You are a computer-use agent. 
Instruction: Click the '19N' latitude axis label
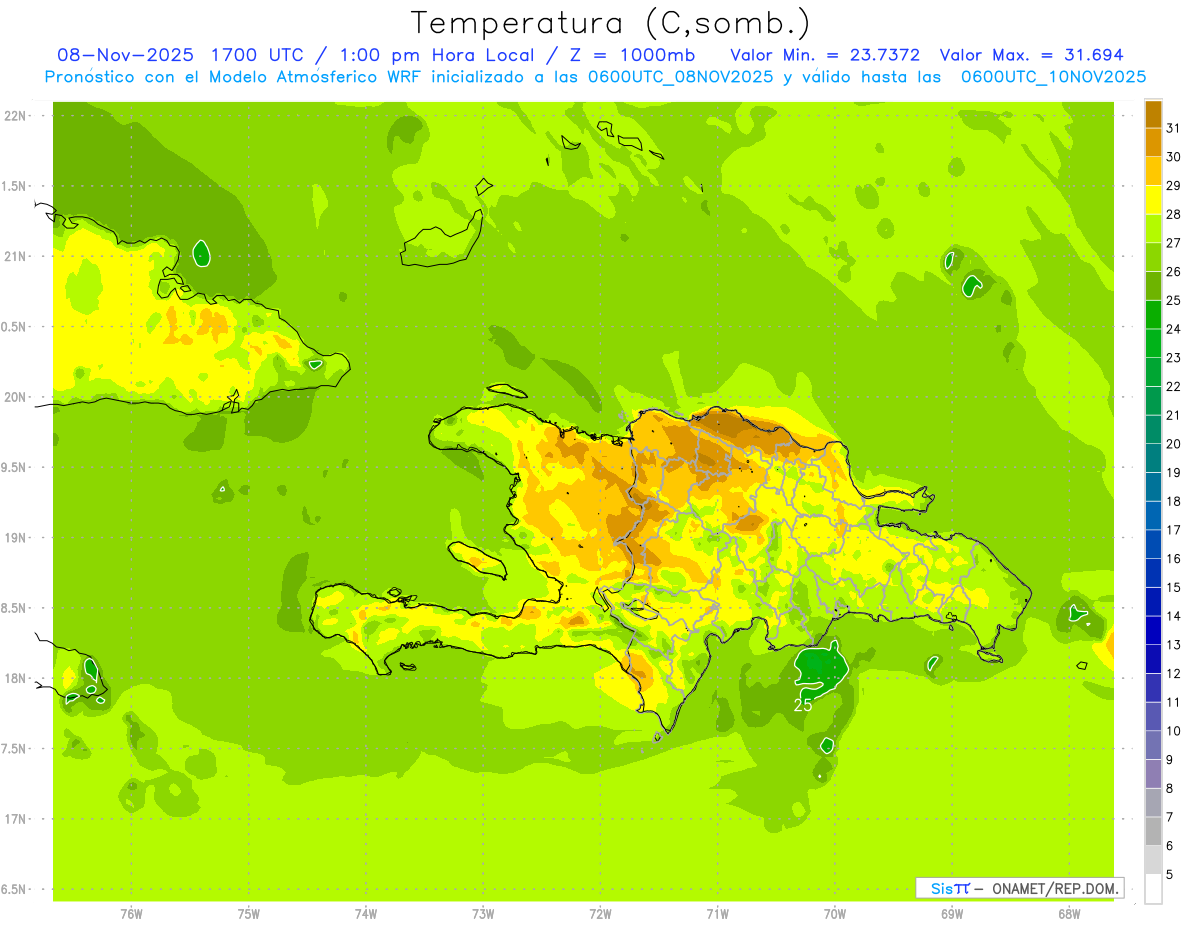pyautogui.click(x=15, y=538)
